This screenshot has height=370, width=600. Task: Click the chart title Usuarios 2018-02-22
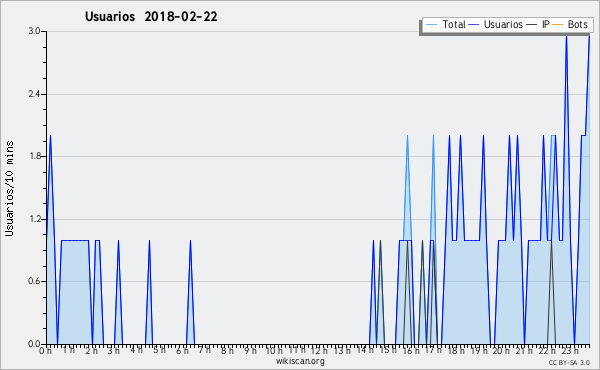click(151, 17)
